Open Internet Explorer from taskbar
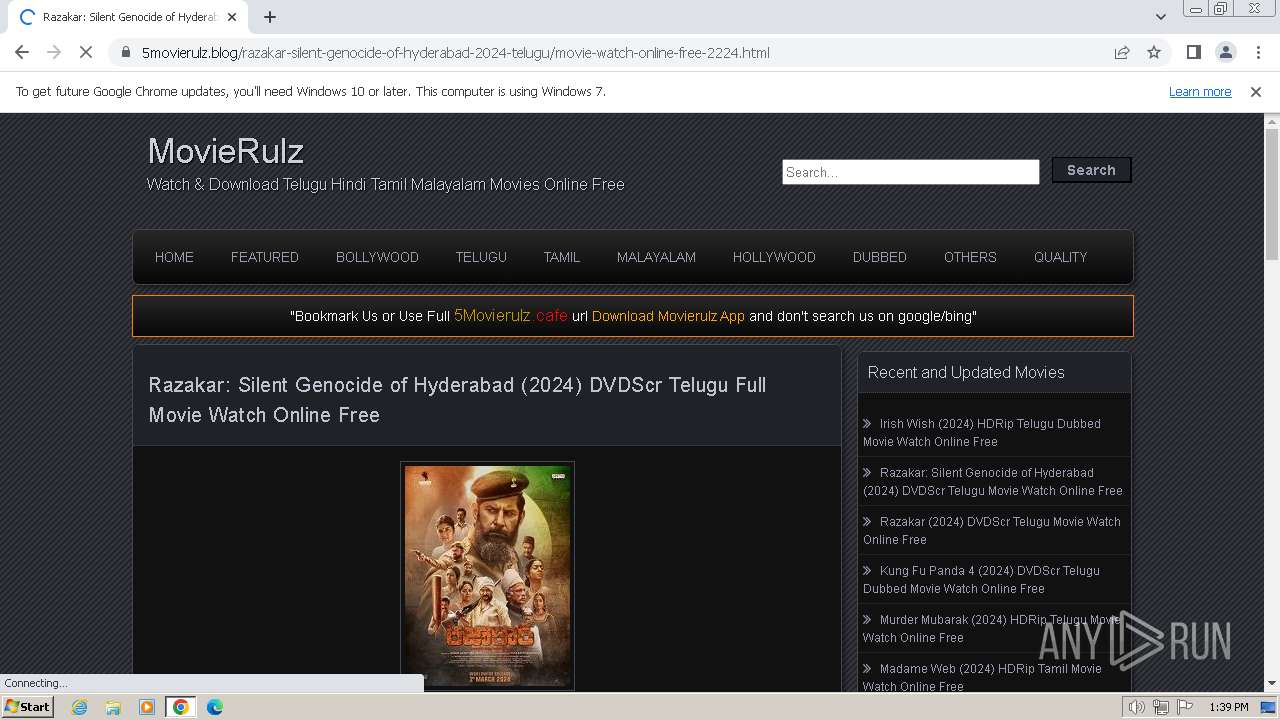This screenshot has height=720, width=1280. (x=80, y=707)
